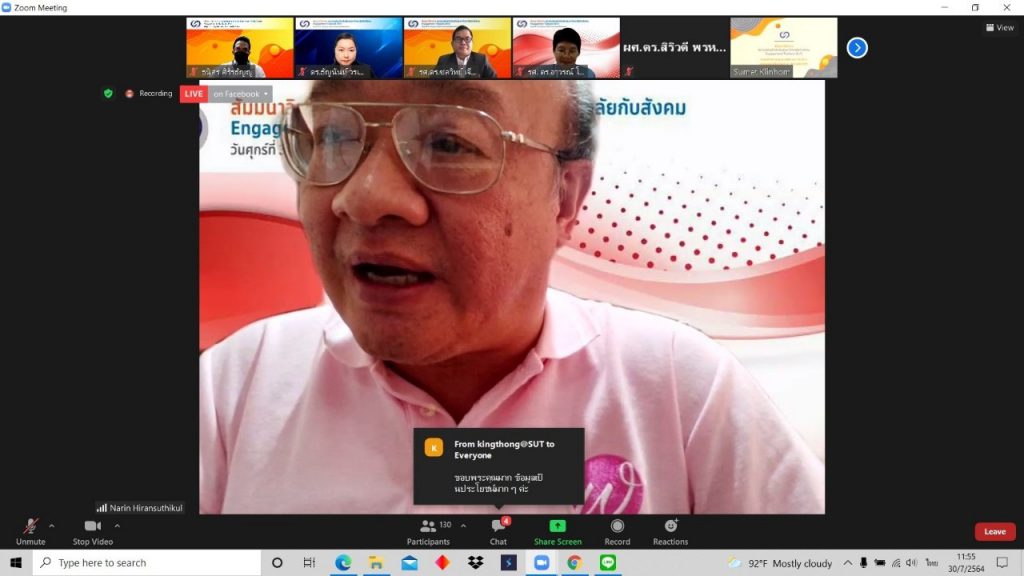Select Sumet Klinhom's video thumbnail
The width and height of the screenshot is (1024, 576).
tap(784, 48)
